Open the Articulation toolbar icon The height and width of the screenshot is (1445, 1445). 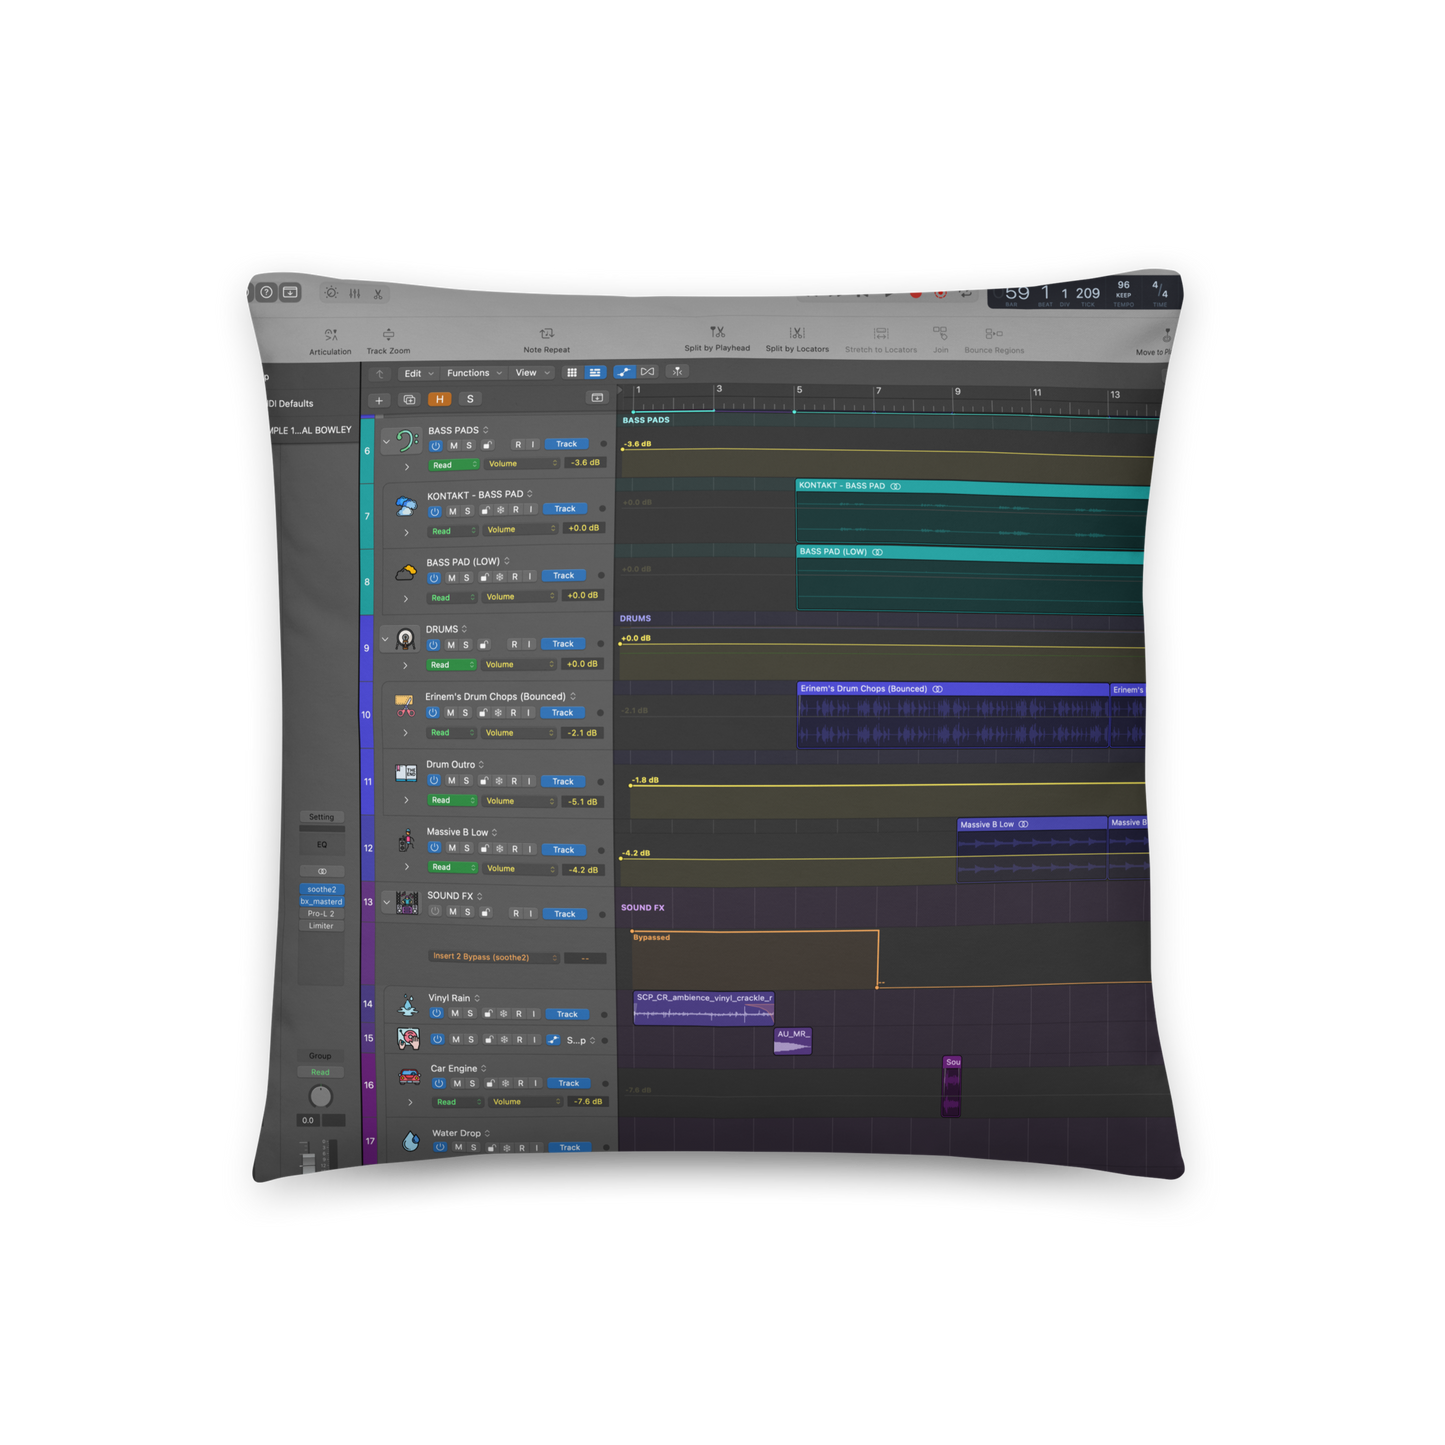(331, 335)
